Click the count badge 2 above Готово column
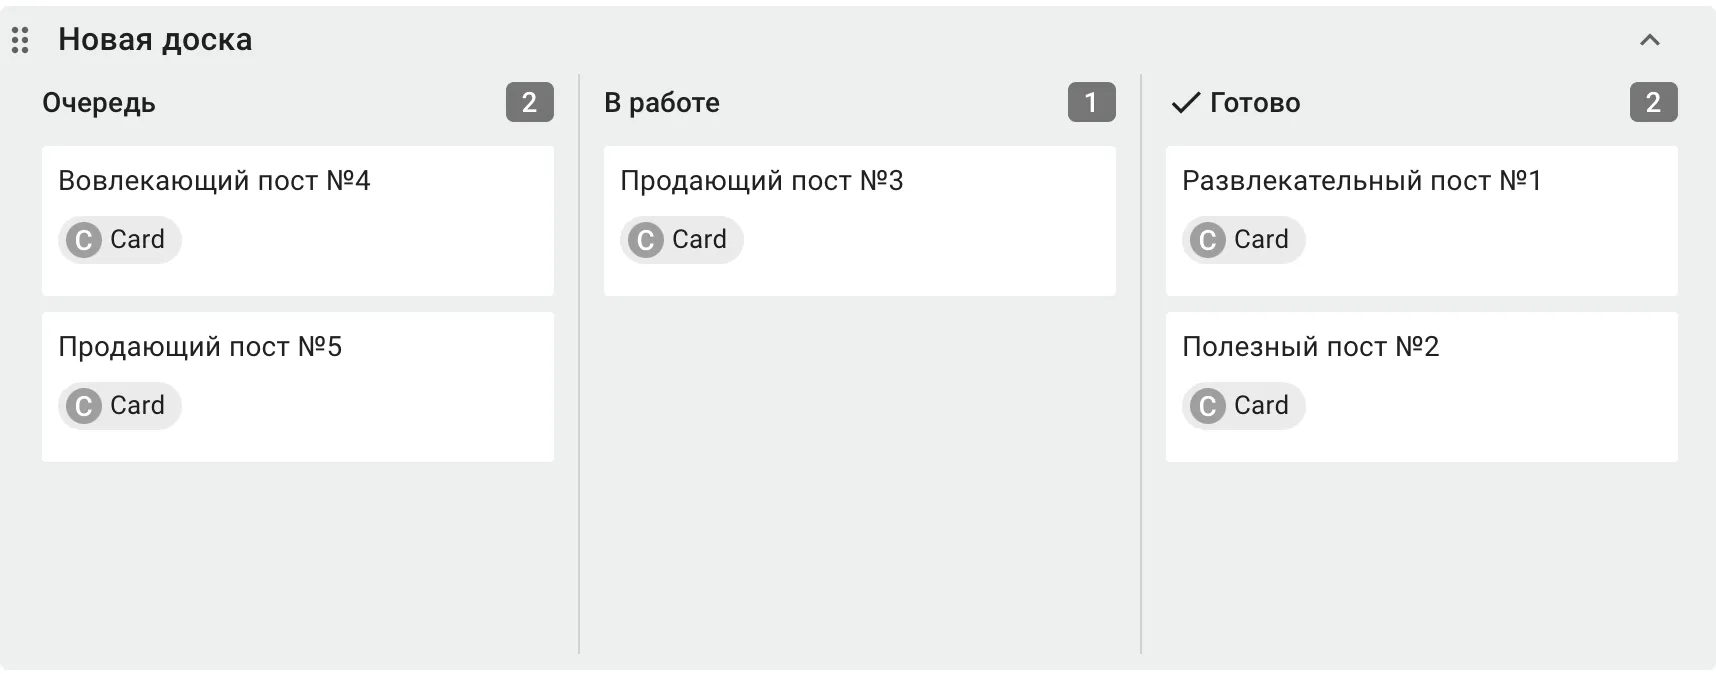Image resolution: width=1716 pixels, height=674 pixels. pyautogui.click(x=1654, y=102)
